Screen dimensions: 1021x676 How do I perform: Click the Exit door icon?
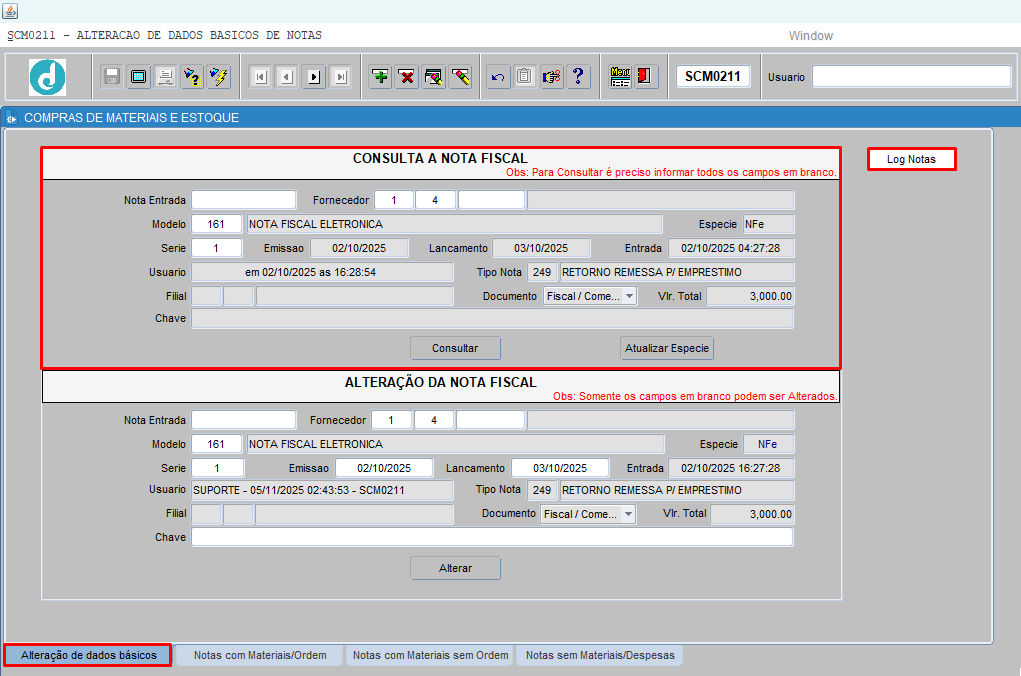pyautogui.click(x=646, y=77)
